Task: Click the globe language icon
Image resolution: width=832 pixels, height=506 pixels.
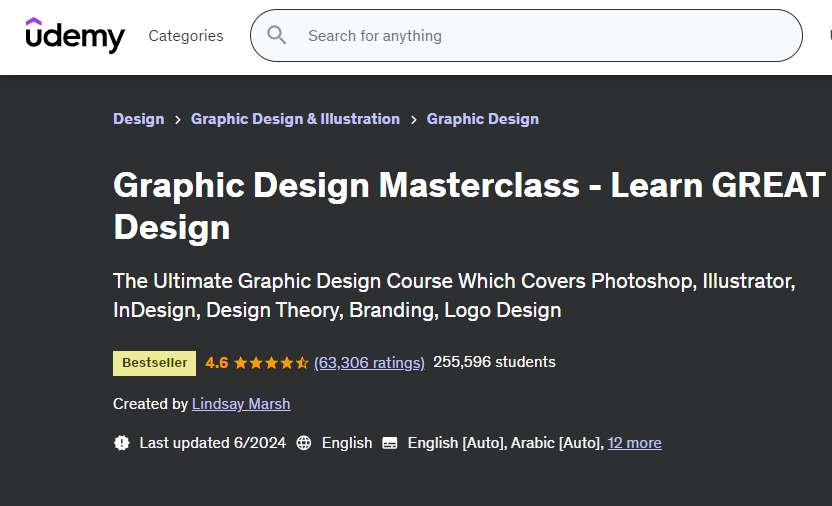Action: click(304, 443)
